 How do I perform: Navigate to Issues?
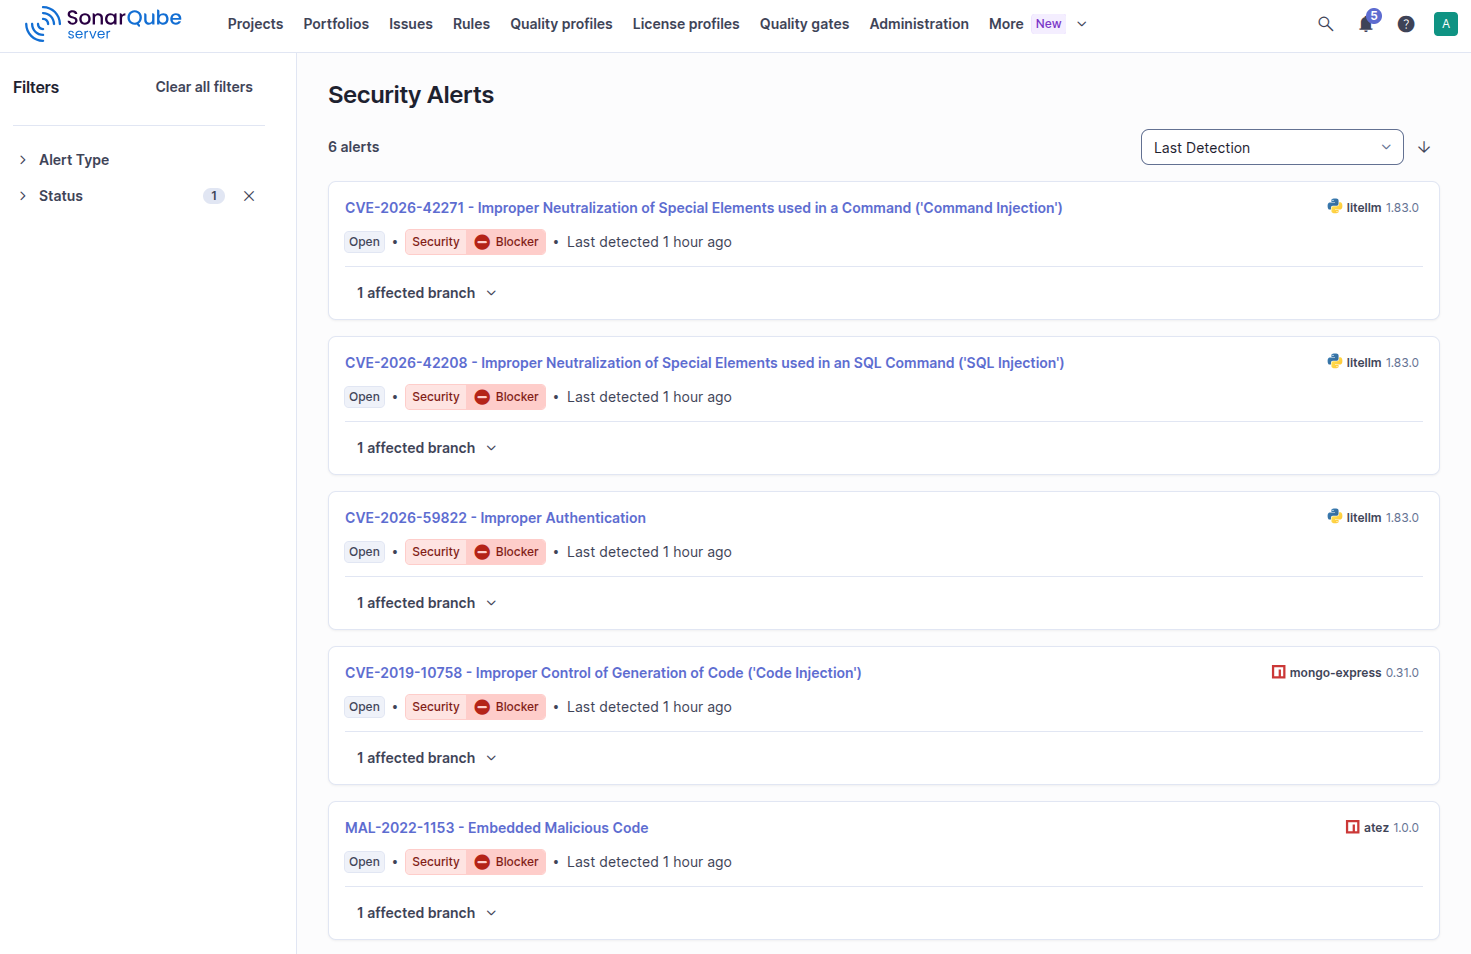click(411, 24)
